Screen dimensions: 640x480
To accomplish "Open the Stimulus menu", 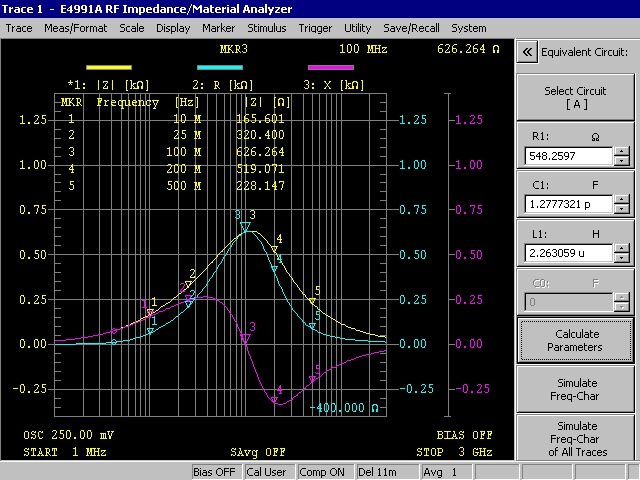I will click(267, 28).
